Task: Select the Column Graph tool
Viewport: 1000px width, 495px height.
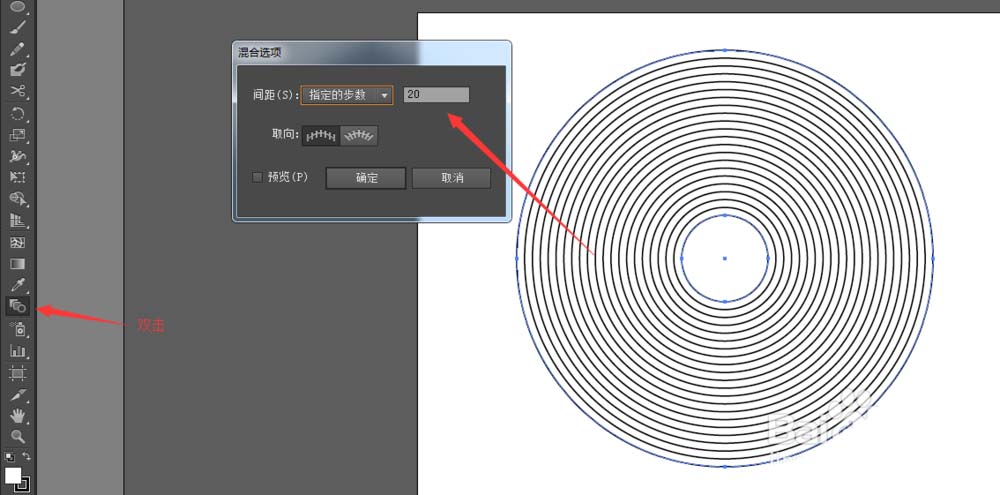Action: 18,351
